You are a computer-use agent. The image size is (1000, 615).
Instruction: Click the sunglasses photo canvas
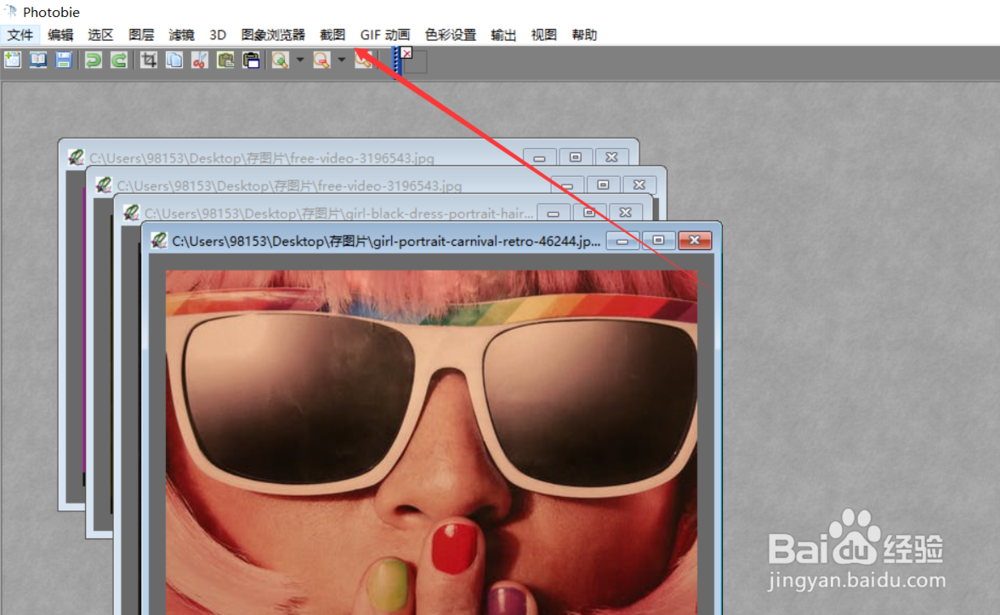click(x=431, y=442)
